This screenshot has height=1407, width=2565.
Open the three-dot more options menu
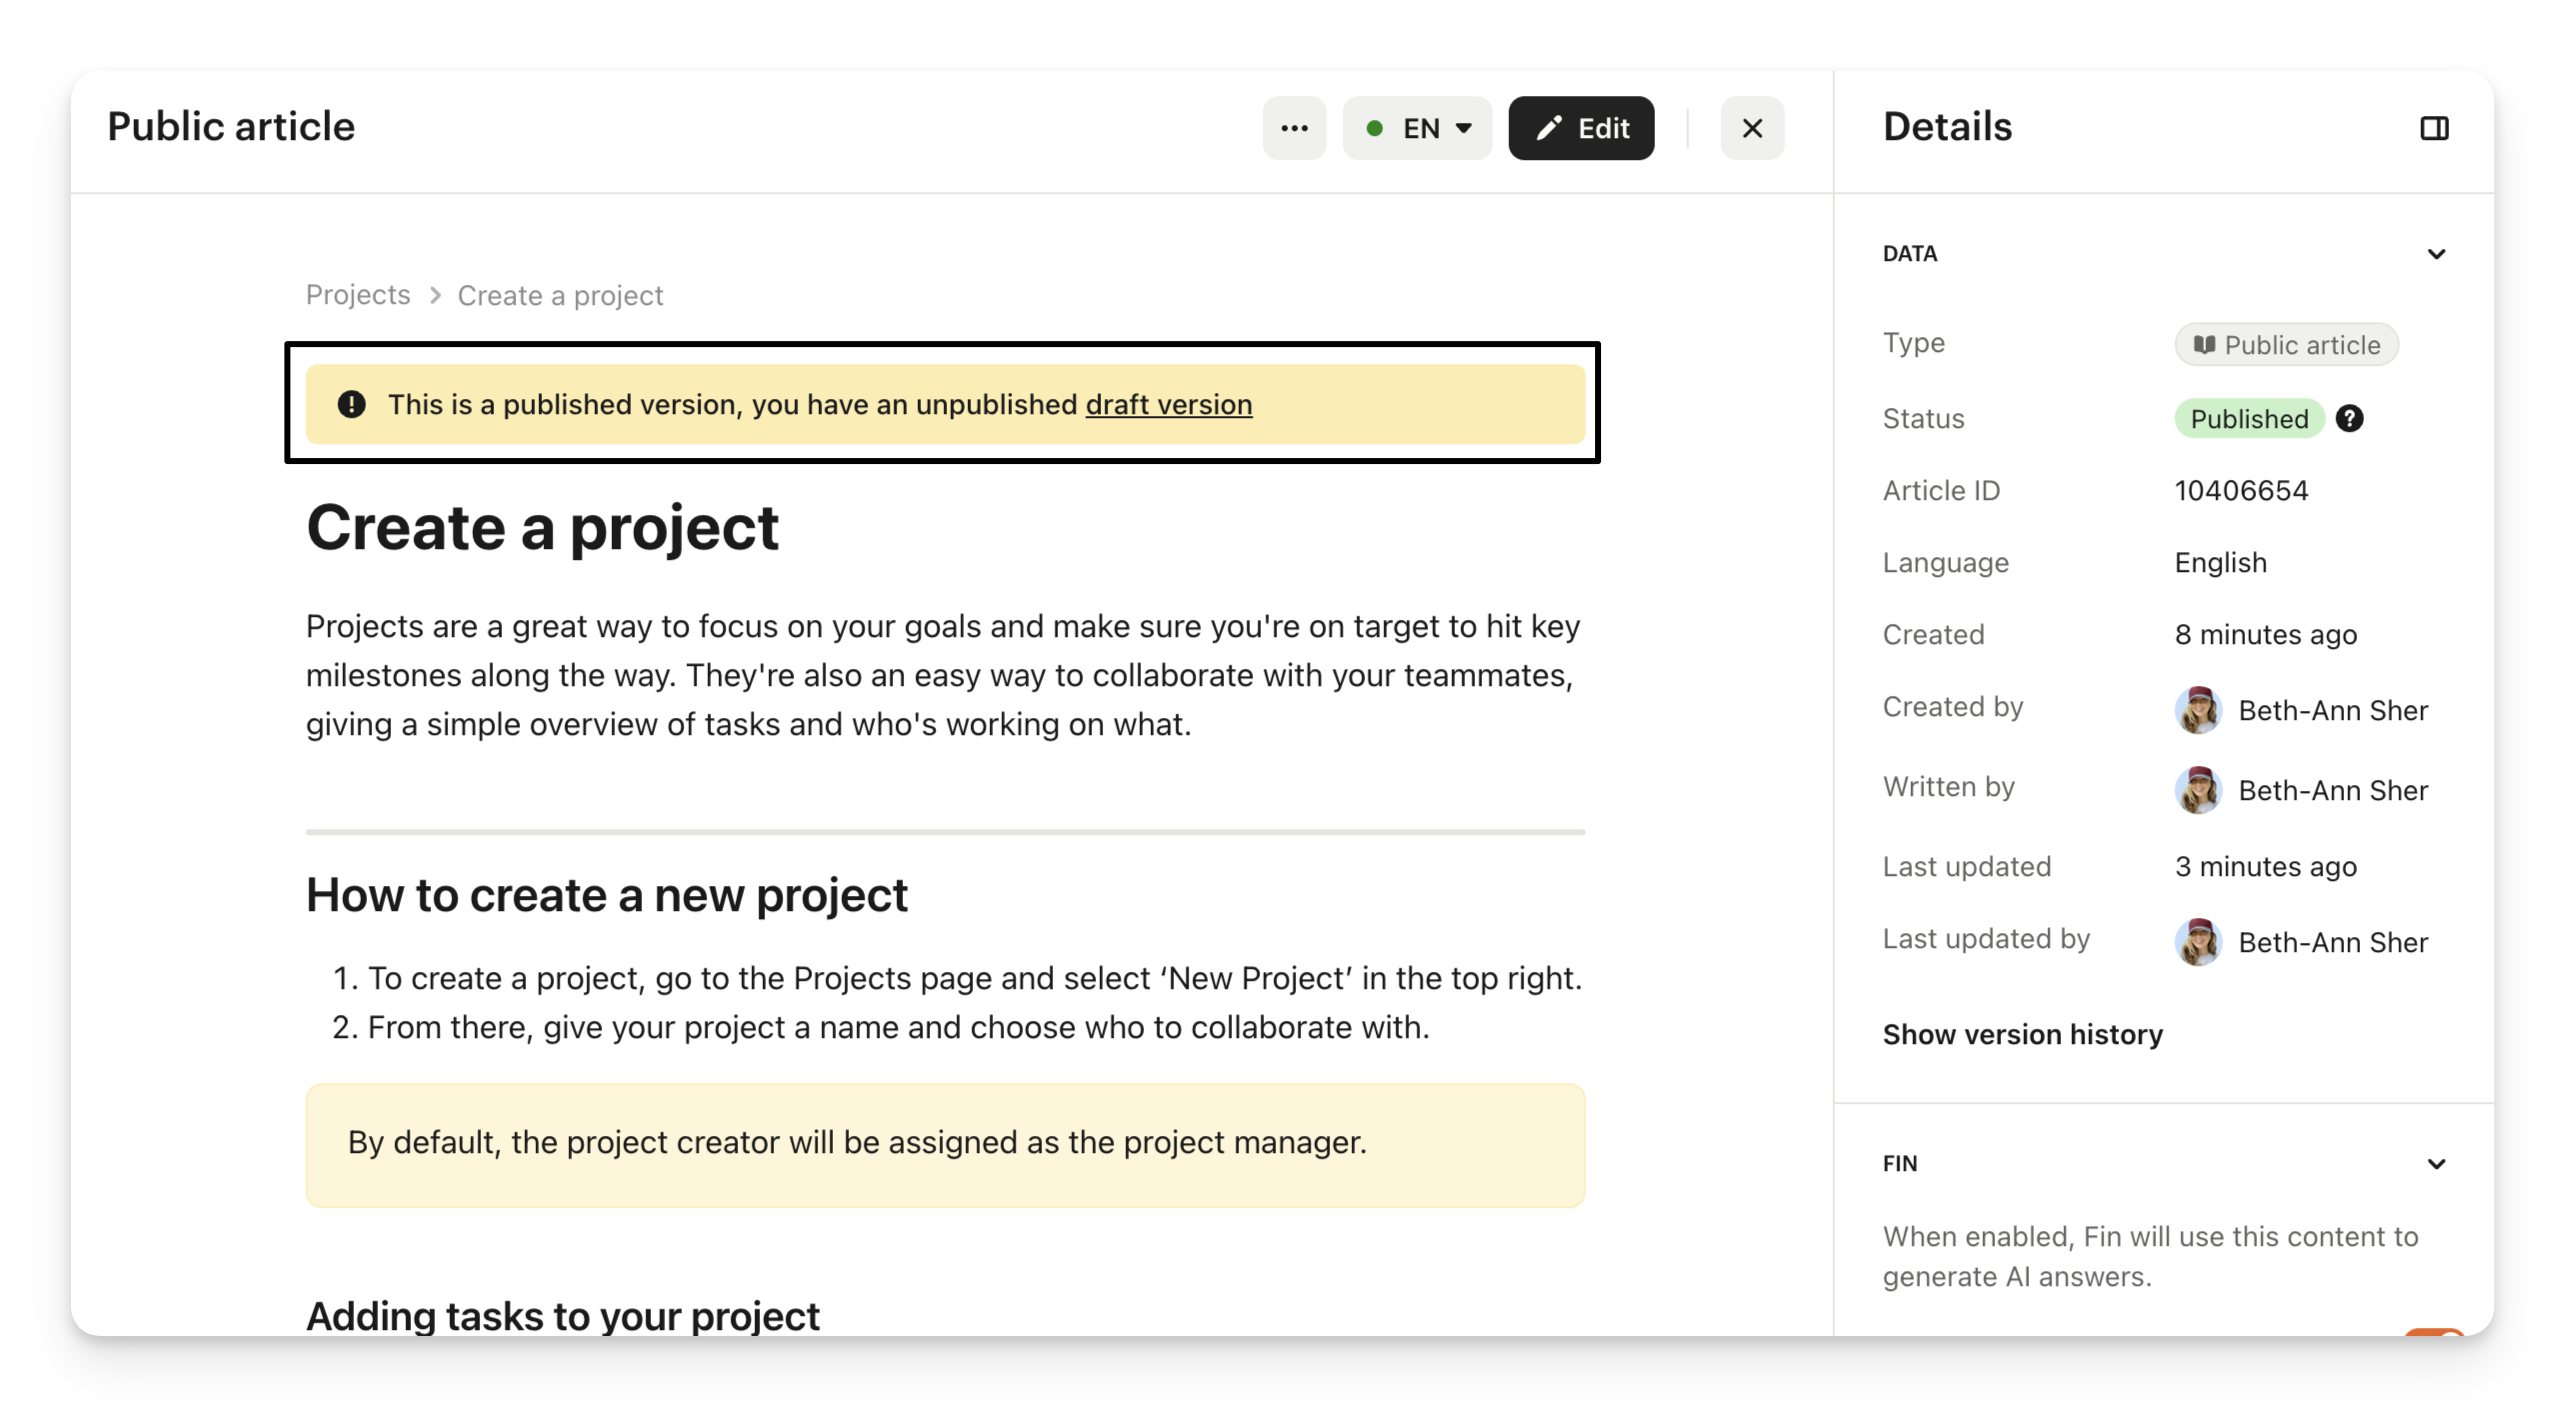click(x=1294, y=128)
